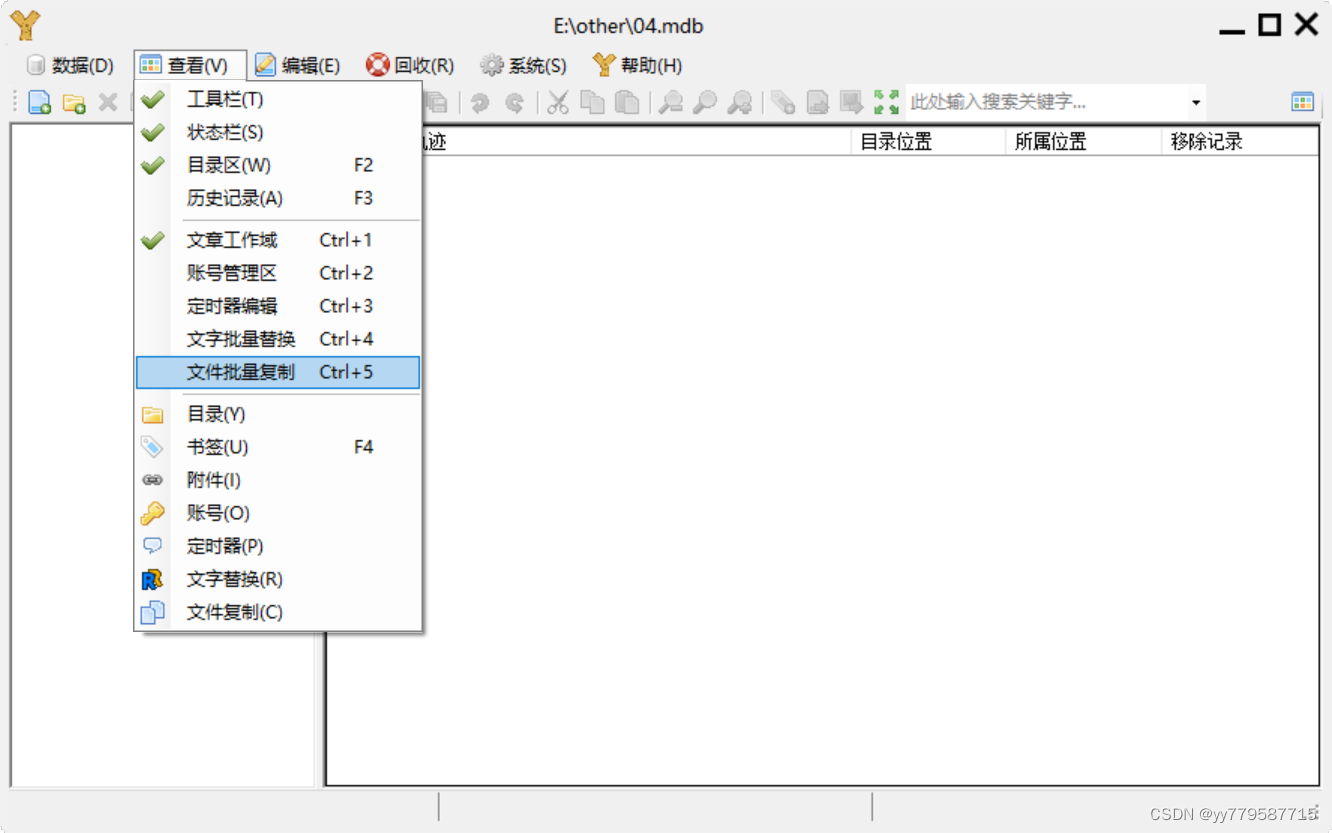
Task: Focus the search keyword input field
Action: (x=1046, y=102)
